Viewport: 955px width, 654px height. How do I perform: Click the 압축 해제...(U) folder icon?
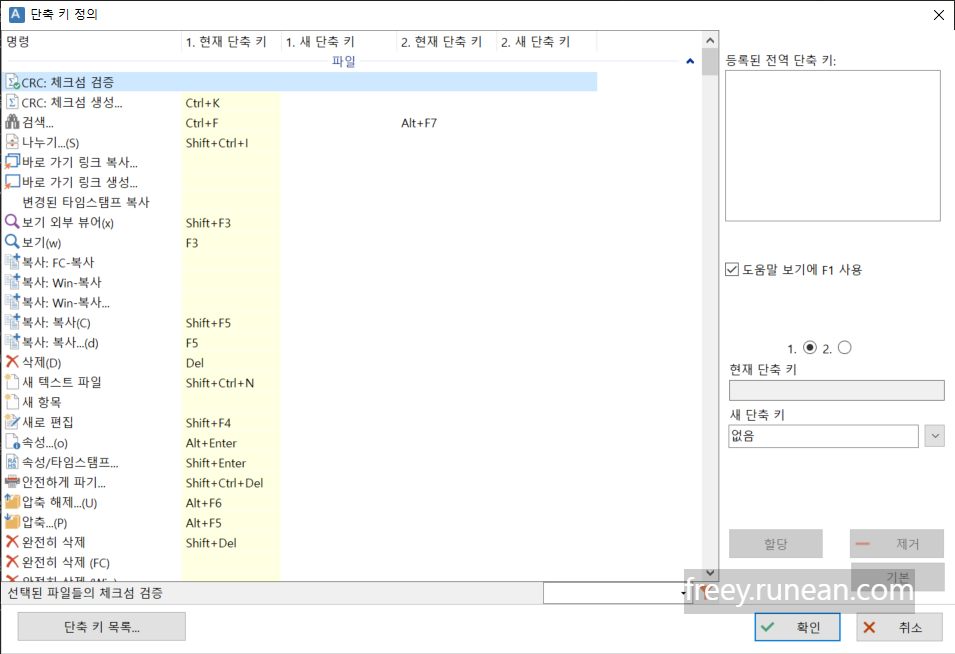tap(12, 502)
